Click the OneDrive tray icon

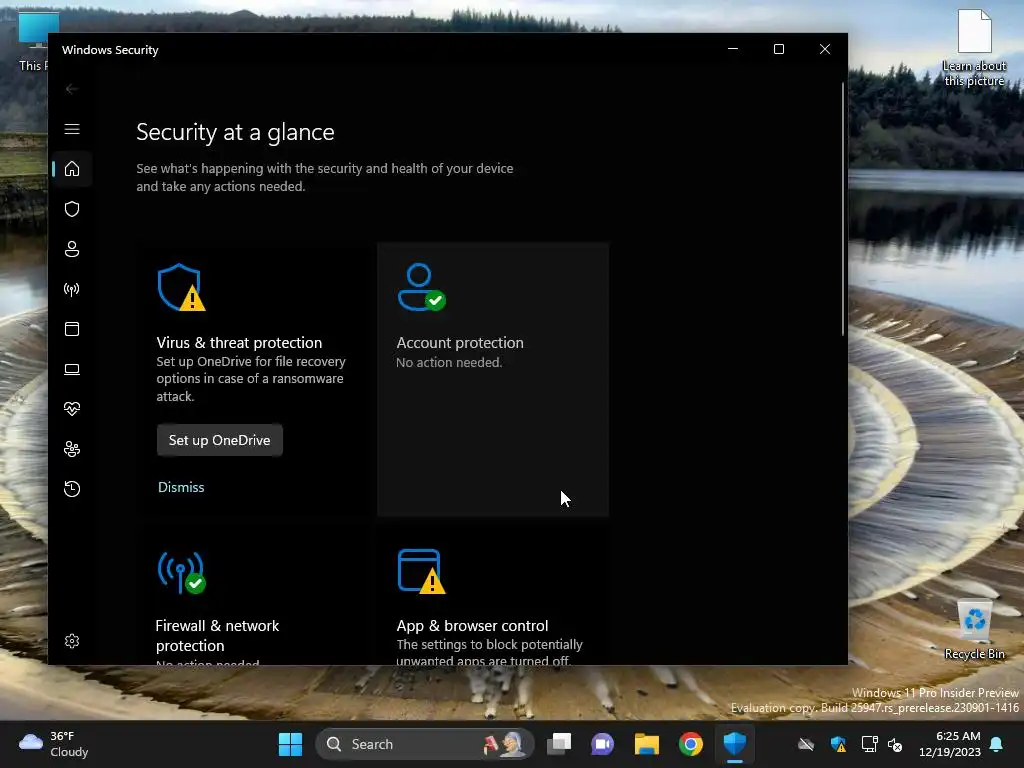tap(807, 744)
